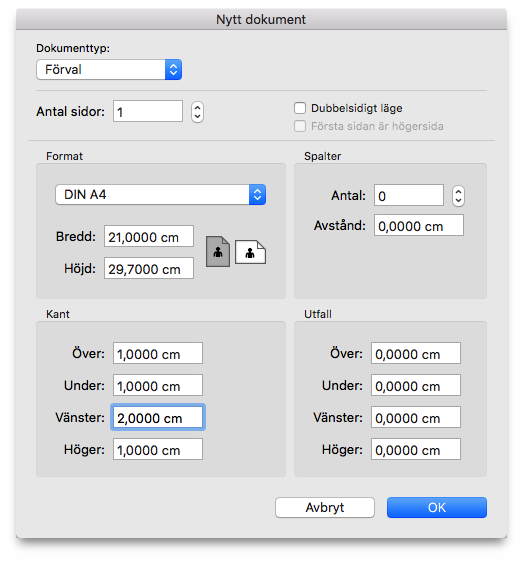Confirm the dialog with OK
Viewport: 523px width, 562px height.
click(437, 507)
